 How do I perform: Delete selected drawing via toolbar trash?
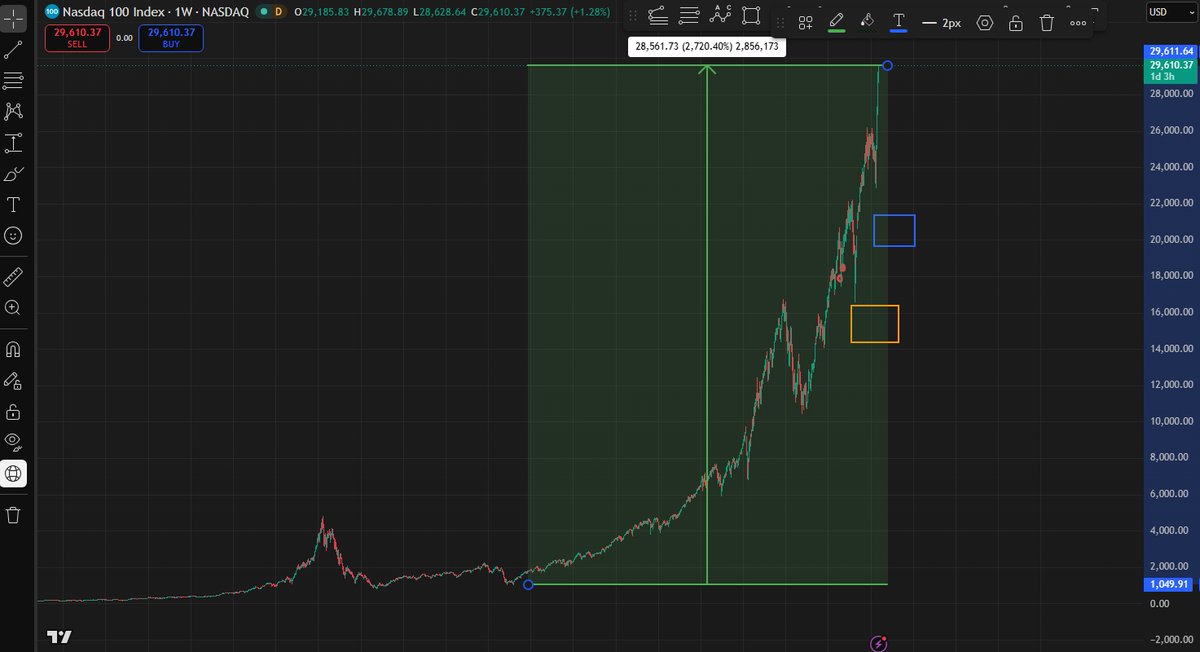[1046, 22]
